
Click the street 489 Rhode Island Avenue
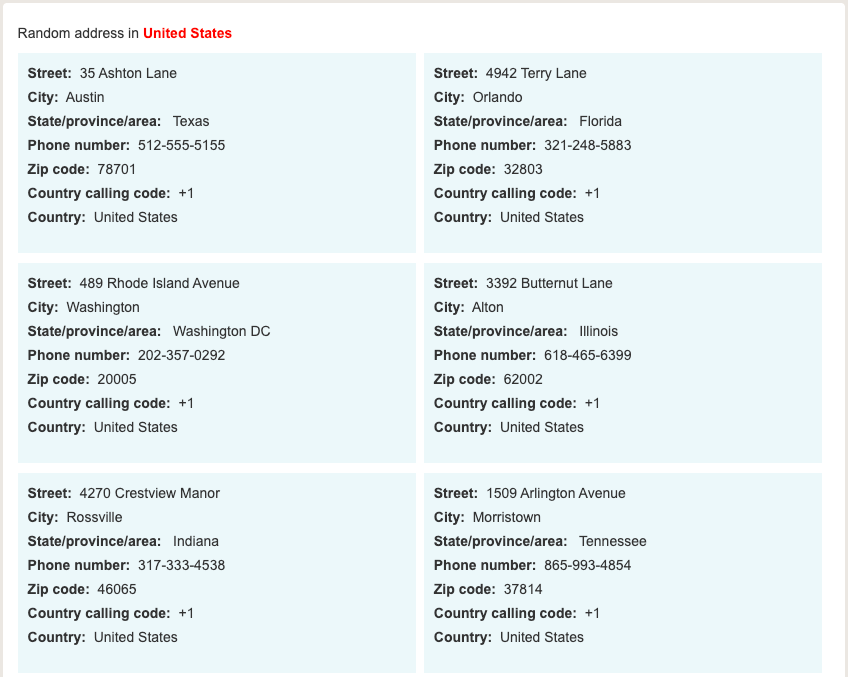pyautogui.click(x=160, y=283)
